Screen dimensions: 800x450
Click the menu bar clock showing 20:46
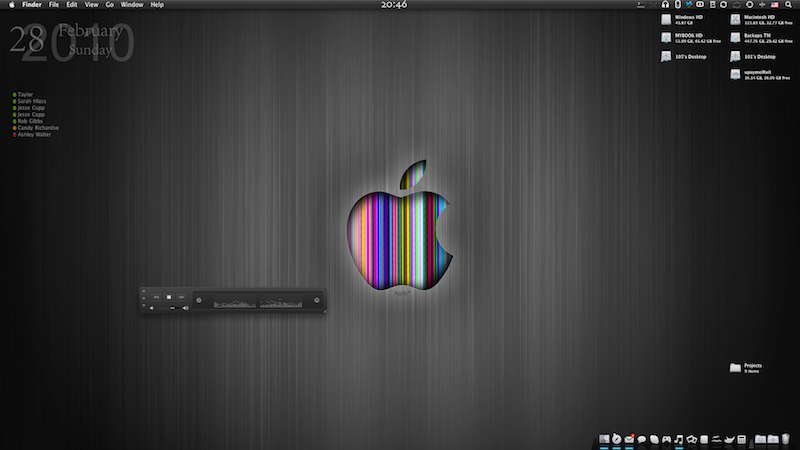[x=394, y=5]
